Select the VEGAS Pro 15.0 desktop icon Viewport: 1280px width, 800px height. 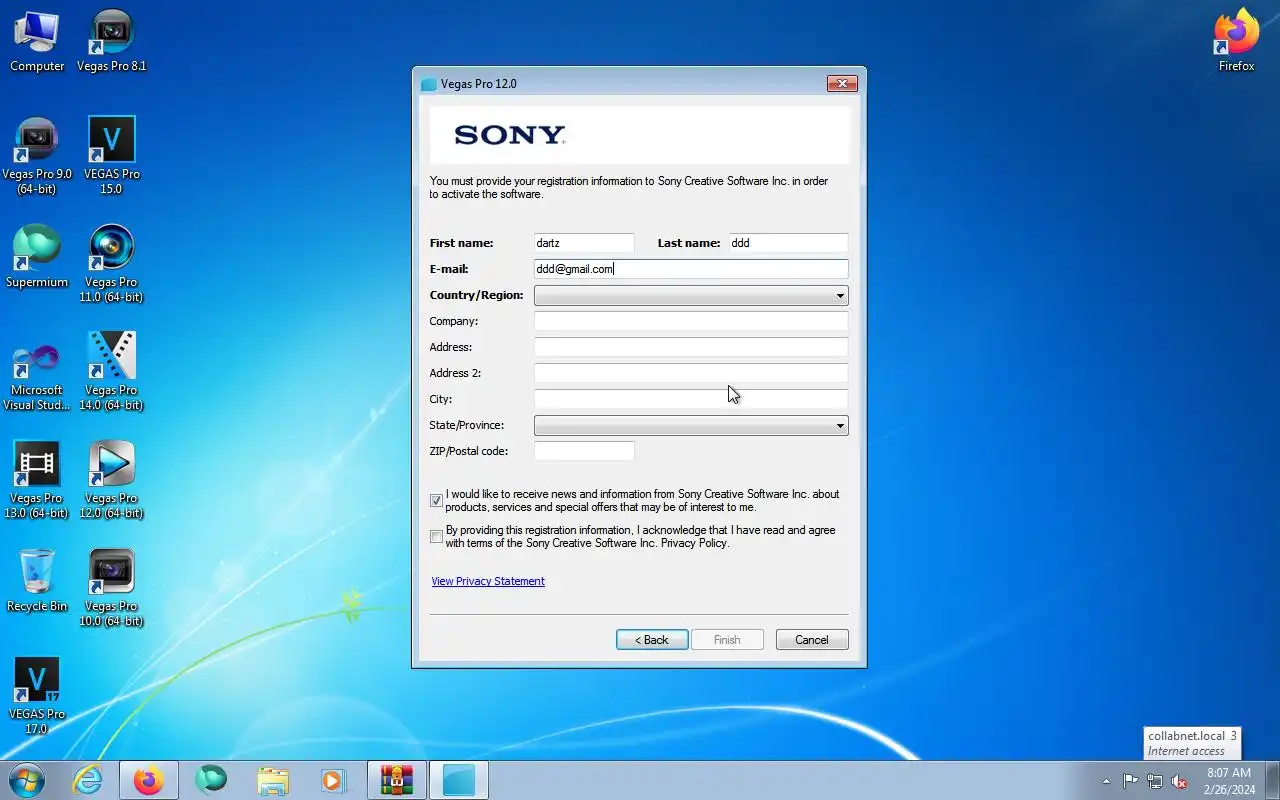(x=111, y=156)
